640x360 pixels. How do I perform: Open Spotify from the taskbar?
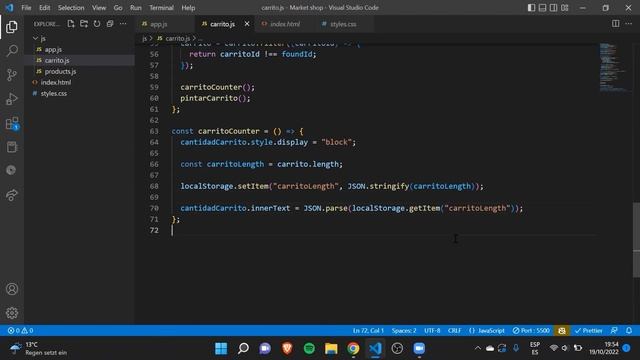[309, 349]
